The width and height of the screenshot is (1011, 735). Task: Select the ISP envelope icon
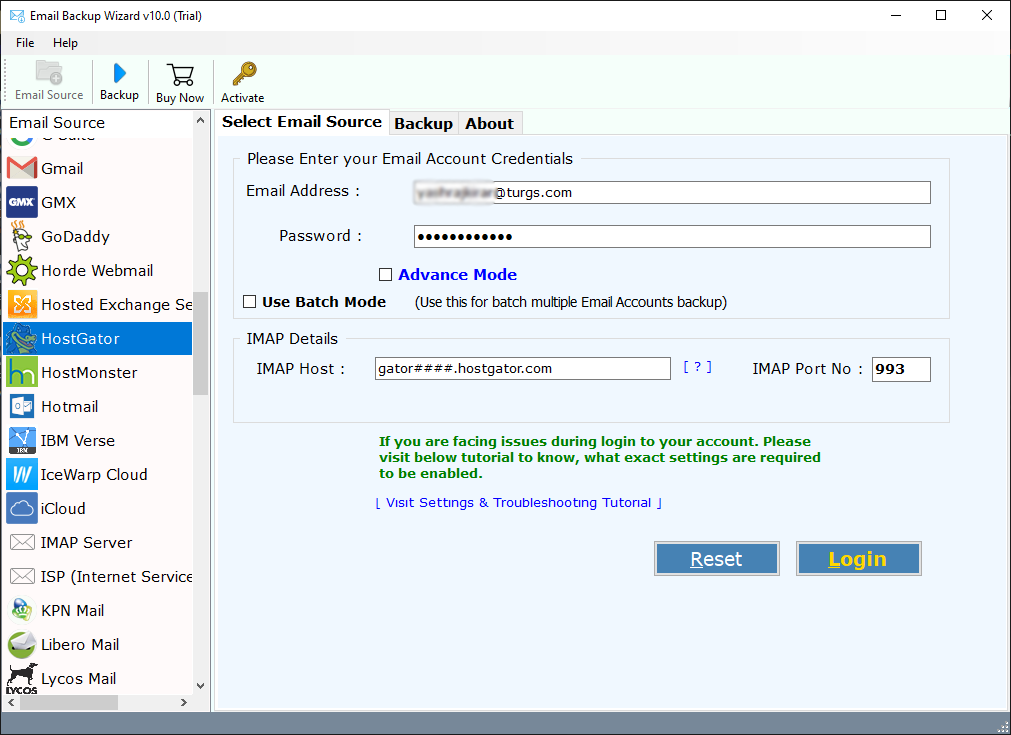[22, 576]
